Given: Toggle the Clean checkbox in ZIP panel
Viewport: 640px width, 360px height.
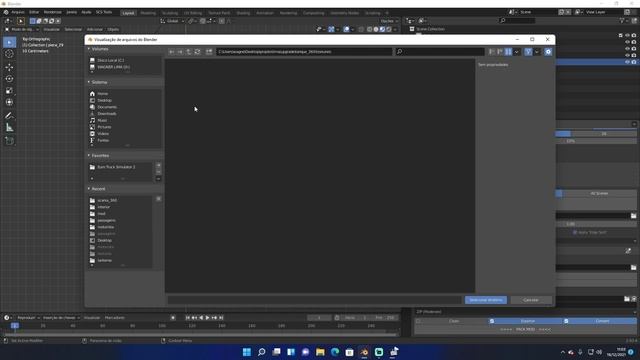Looking at the screenshot, I should pyautogui.click(x=418, y=321).
